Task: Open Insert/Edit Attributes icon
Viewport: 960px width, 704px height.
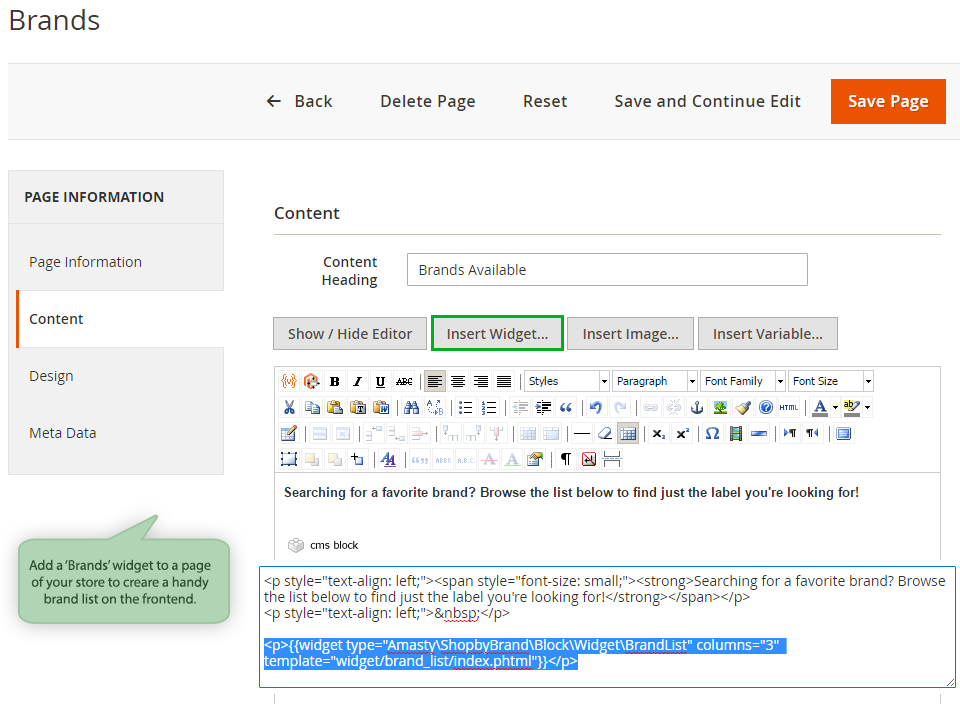Action: point(535,459)
